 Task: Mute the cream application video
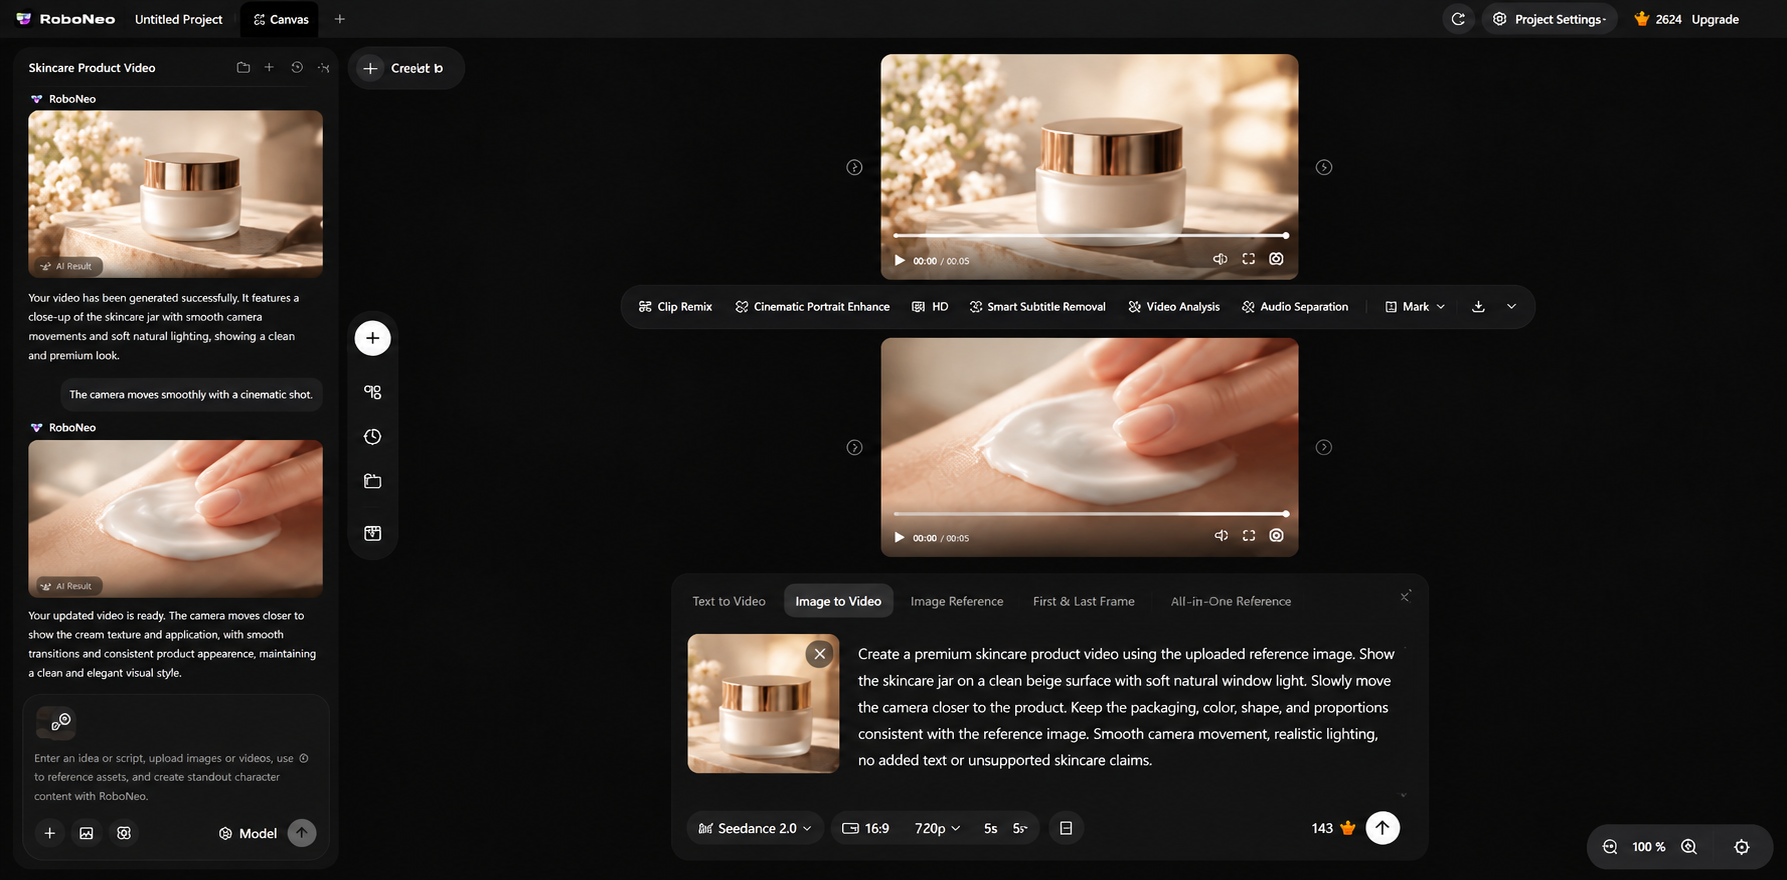pyautogui.click(x=1220, y=536)
